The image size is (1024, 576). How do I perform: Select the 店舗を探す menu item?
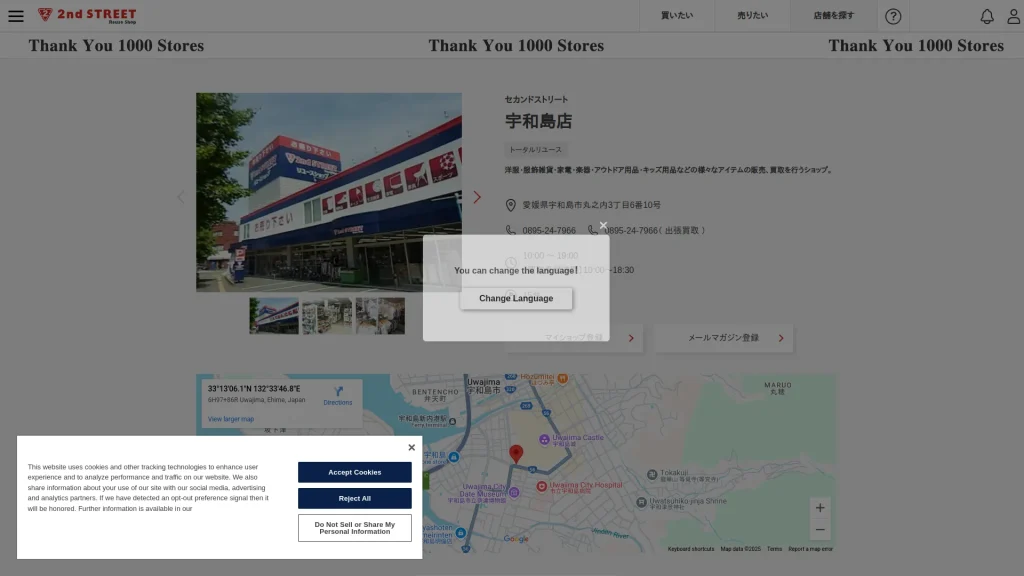point(833,16)
